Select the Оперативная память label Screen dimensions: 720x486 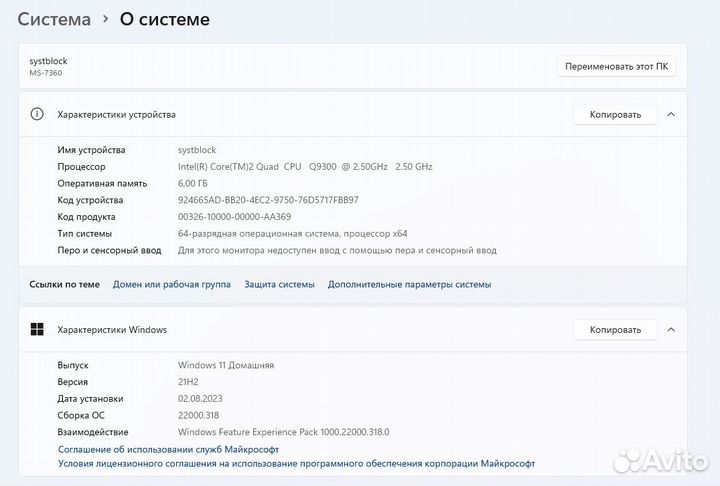(102, 183)
